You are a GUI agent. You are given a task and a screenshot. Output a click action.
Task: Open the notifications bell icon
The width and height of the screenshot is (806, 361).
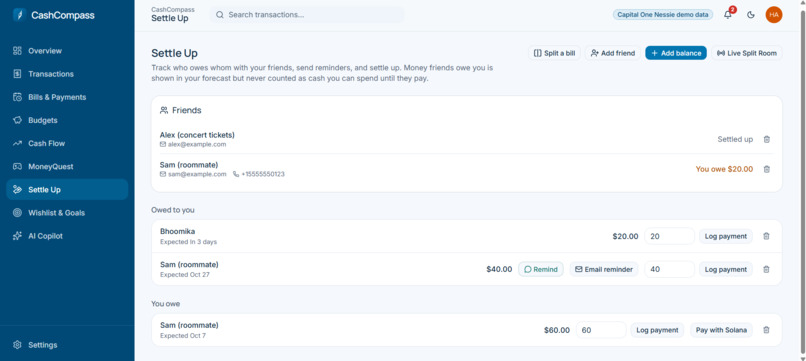point(728,14)
